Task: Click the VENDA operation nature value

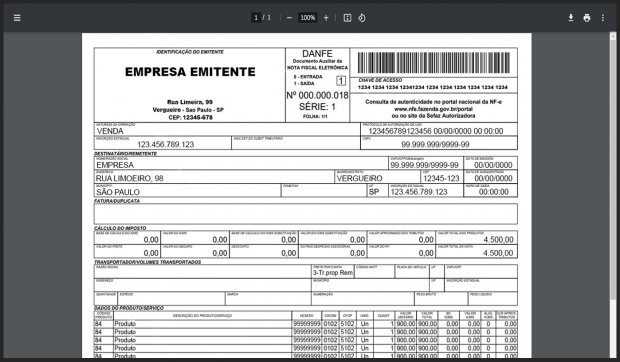Action: click(110, 131)
